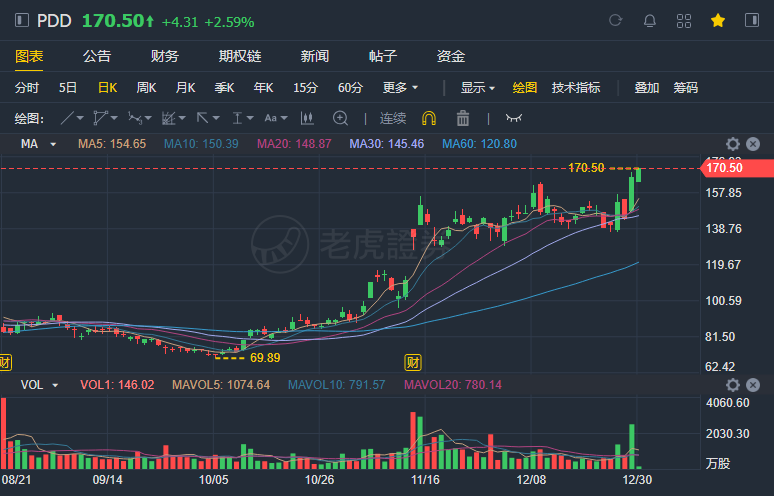Viewport: 774px width, 496px height.
Task: Open the line tool dropdown arrow
Action: [80, 118]
